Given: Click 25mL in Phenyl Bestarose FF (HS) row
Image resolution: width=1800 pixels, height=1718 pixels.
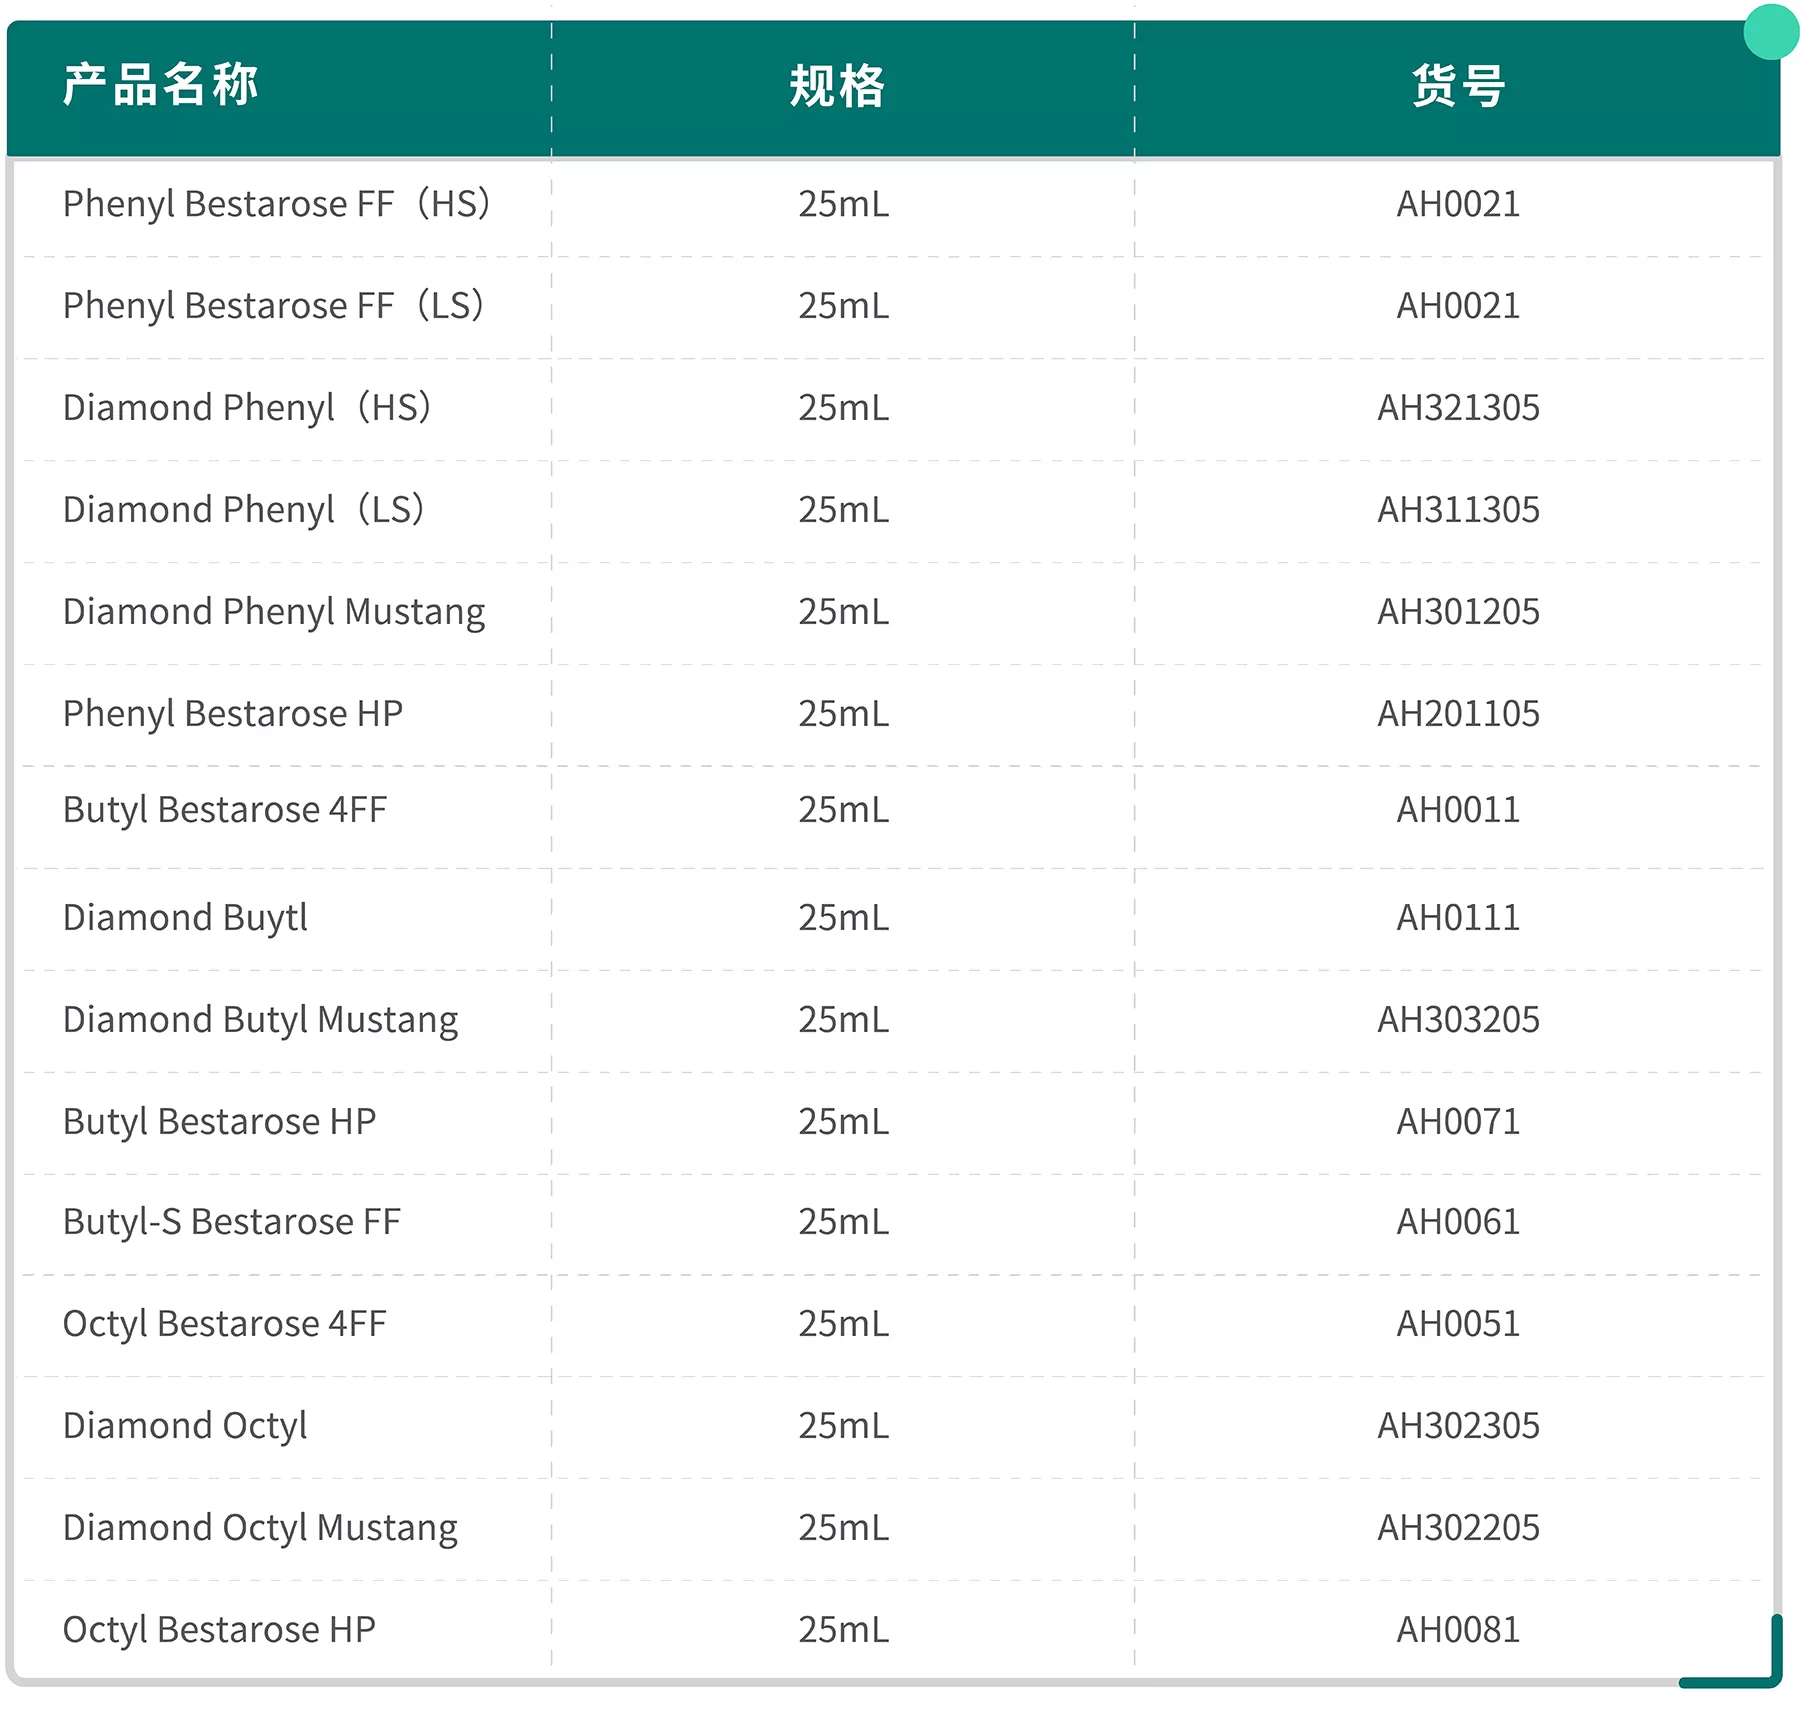Looking at the screenshot, I should tap(843, 204).
